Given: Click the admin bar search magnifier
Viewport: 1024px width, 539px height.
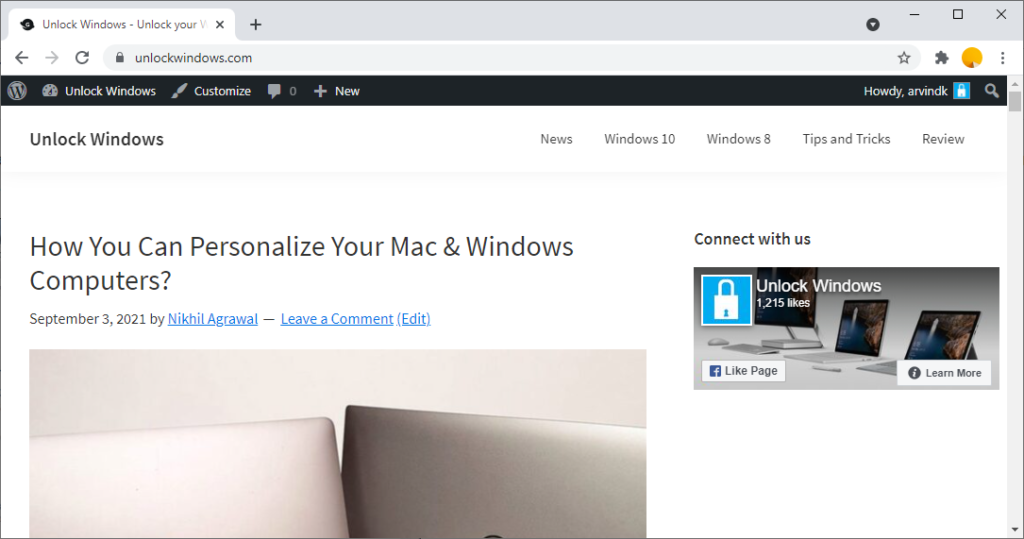Looking at the screenshot, I should 991,91.
